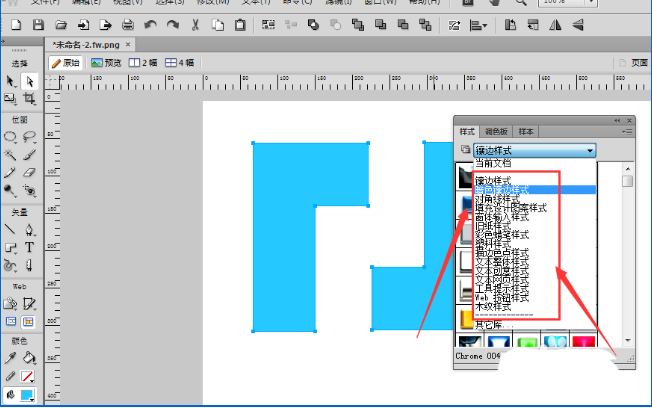
Task: Click the green style thumbnail
Action: click(527, 342)
